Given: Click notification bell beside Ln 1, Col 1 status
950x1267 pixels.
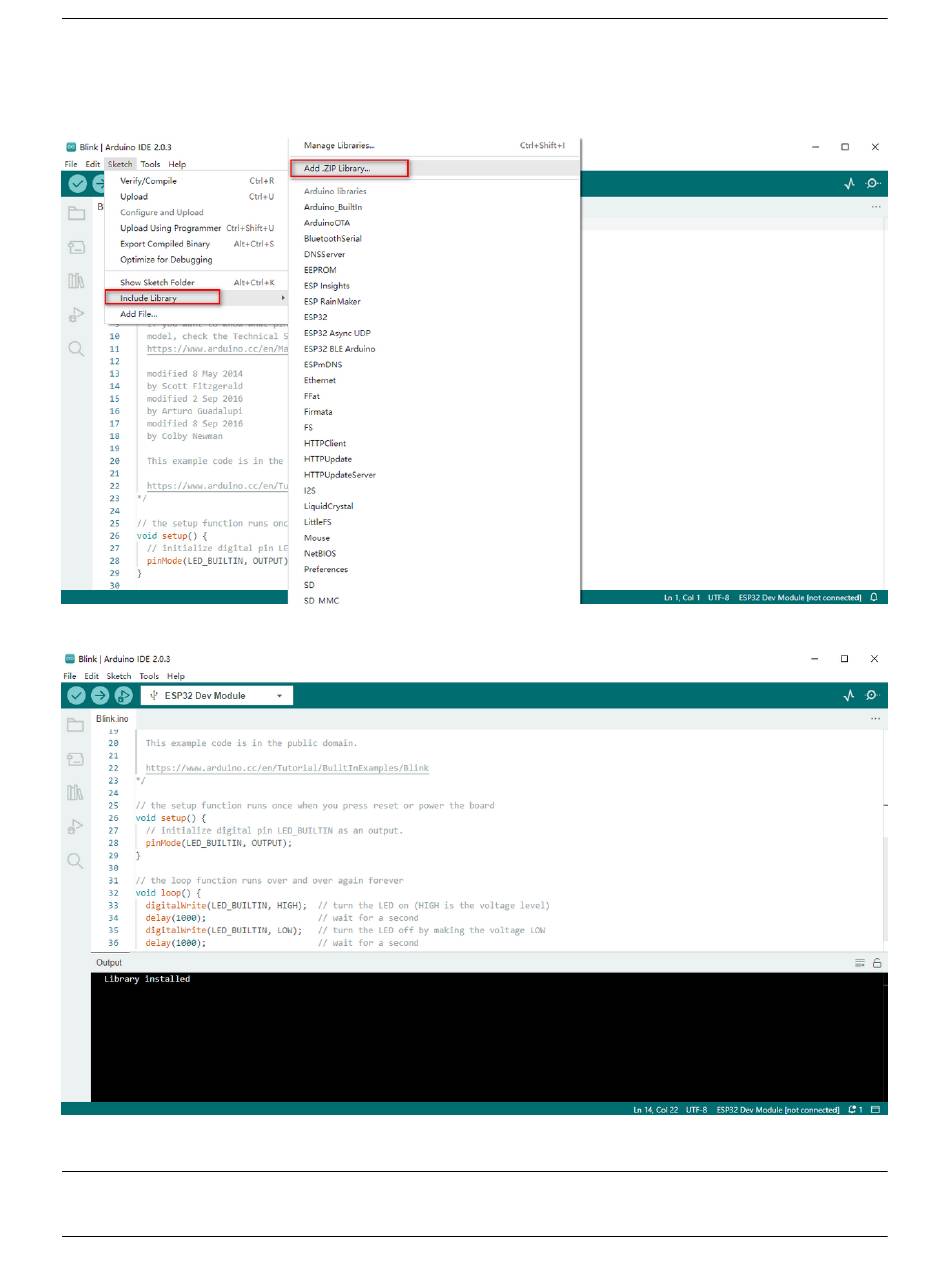Looking at the screenshot, I should click(874, 597).
